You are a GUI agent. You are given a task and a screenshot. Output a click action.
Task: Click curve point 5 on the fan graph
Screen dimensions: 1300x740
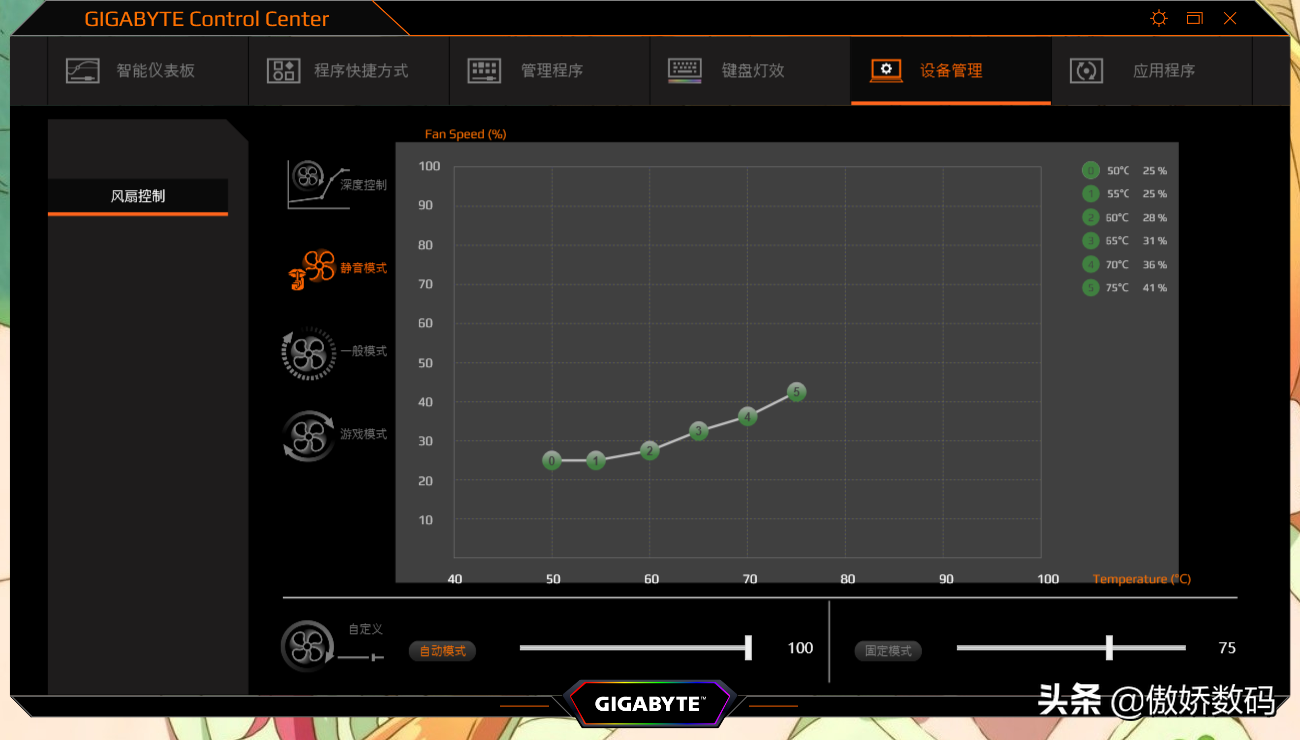coord(796,393)
